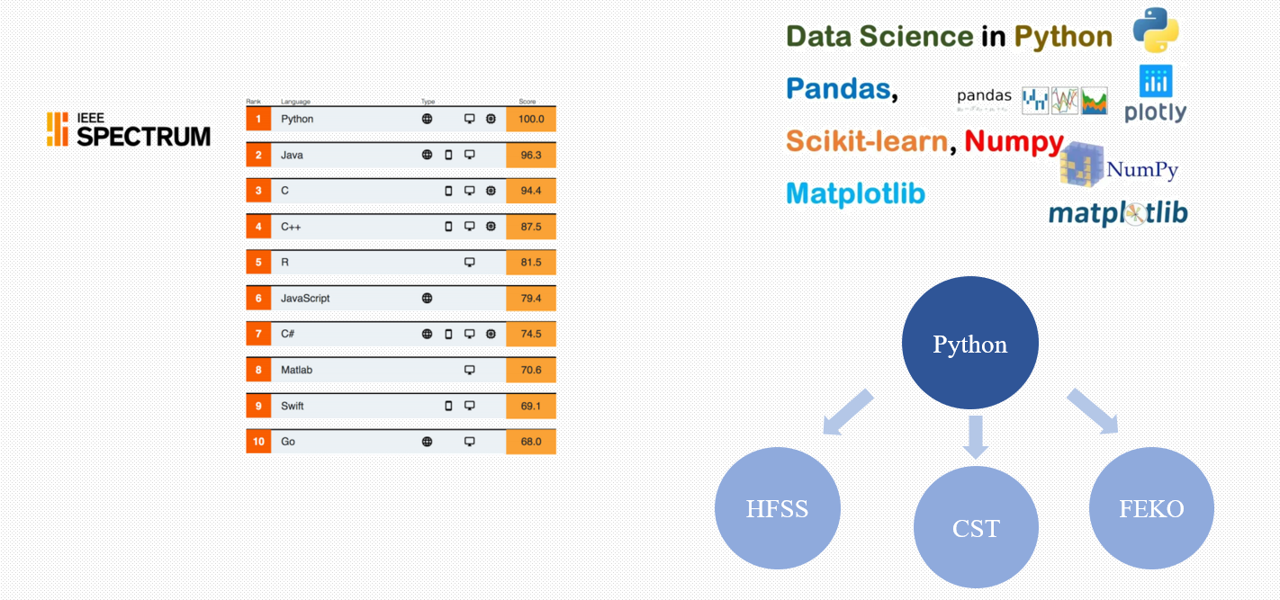Click the web globe icon in Go row

(x=427, y=442)
